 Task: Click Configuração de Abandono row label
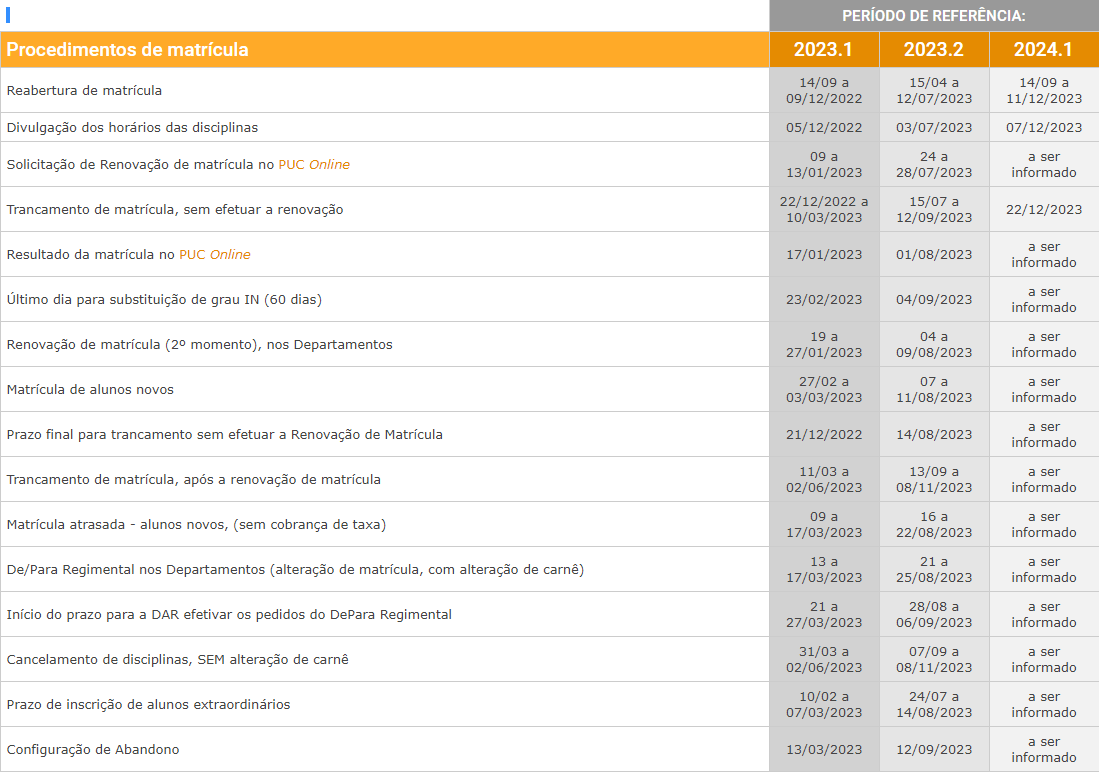(x=93, y=750)
